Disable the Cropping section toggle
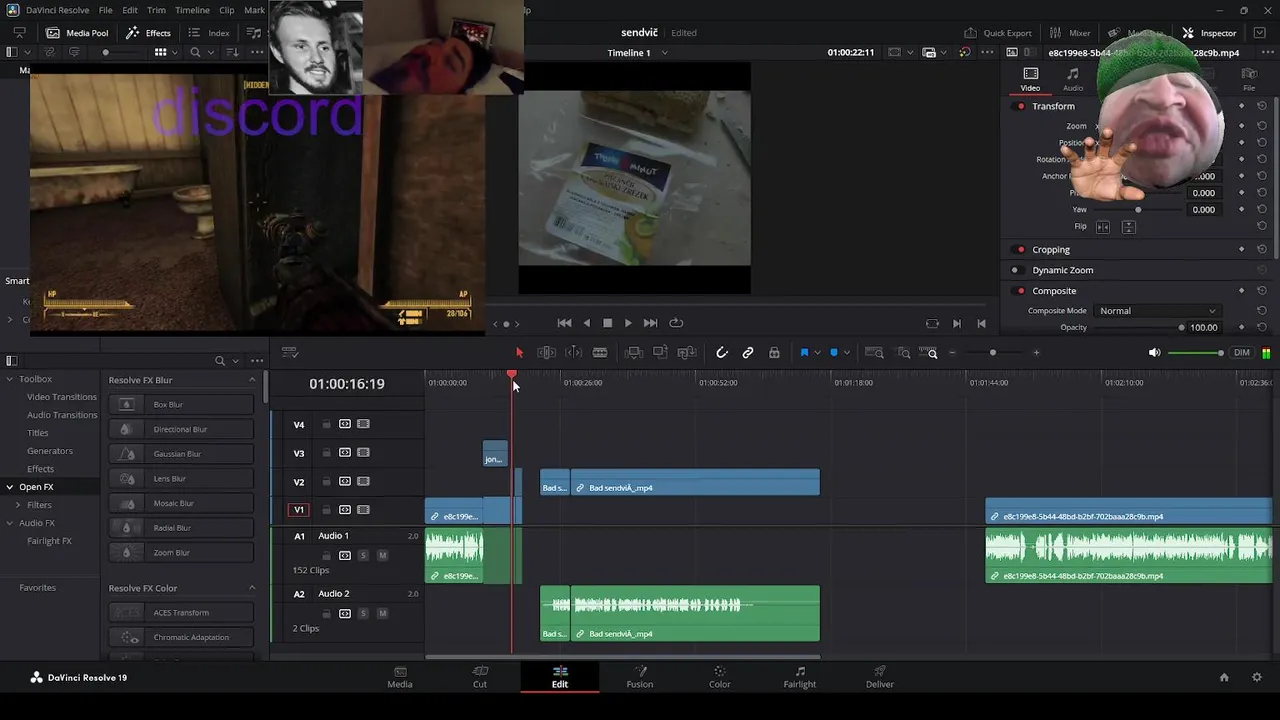The height and width of the screenshot is (720, 1280). click(x=1020, y=249)
